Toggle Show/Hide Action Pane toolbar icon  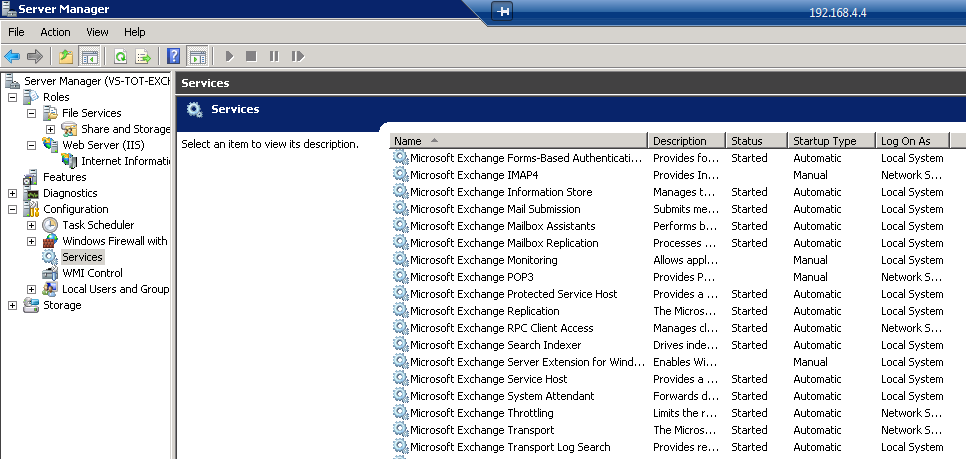coord(197,57)
